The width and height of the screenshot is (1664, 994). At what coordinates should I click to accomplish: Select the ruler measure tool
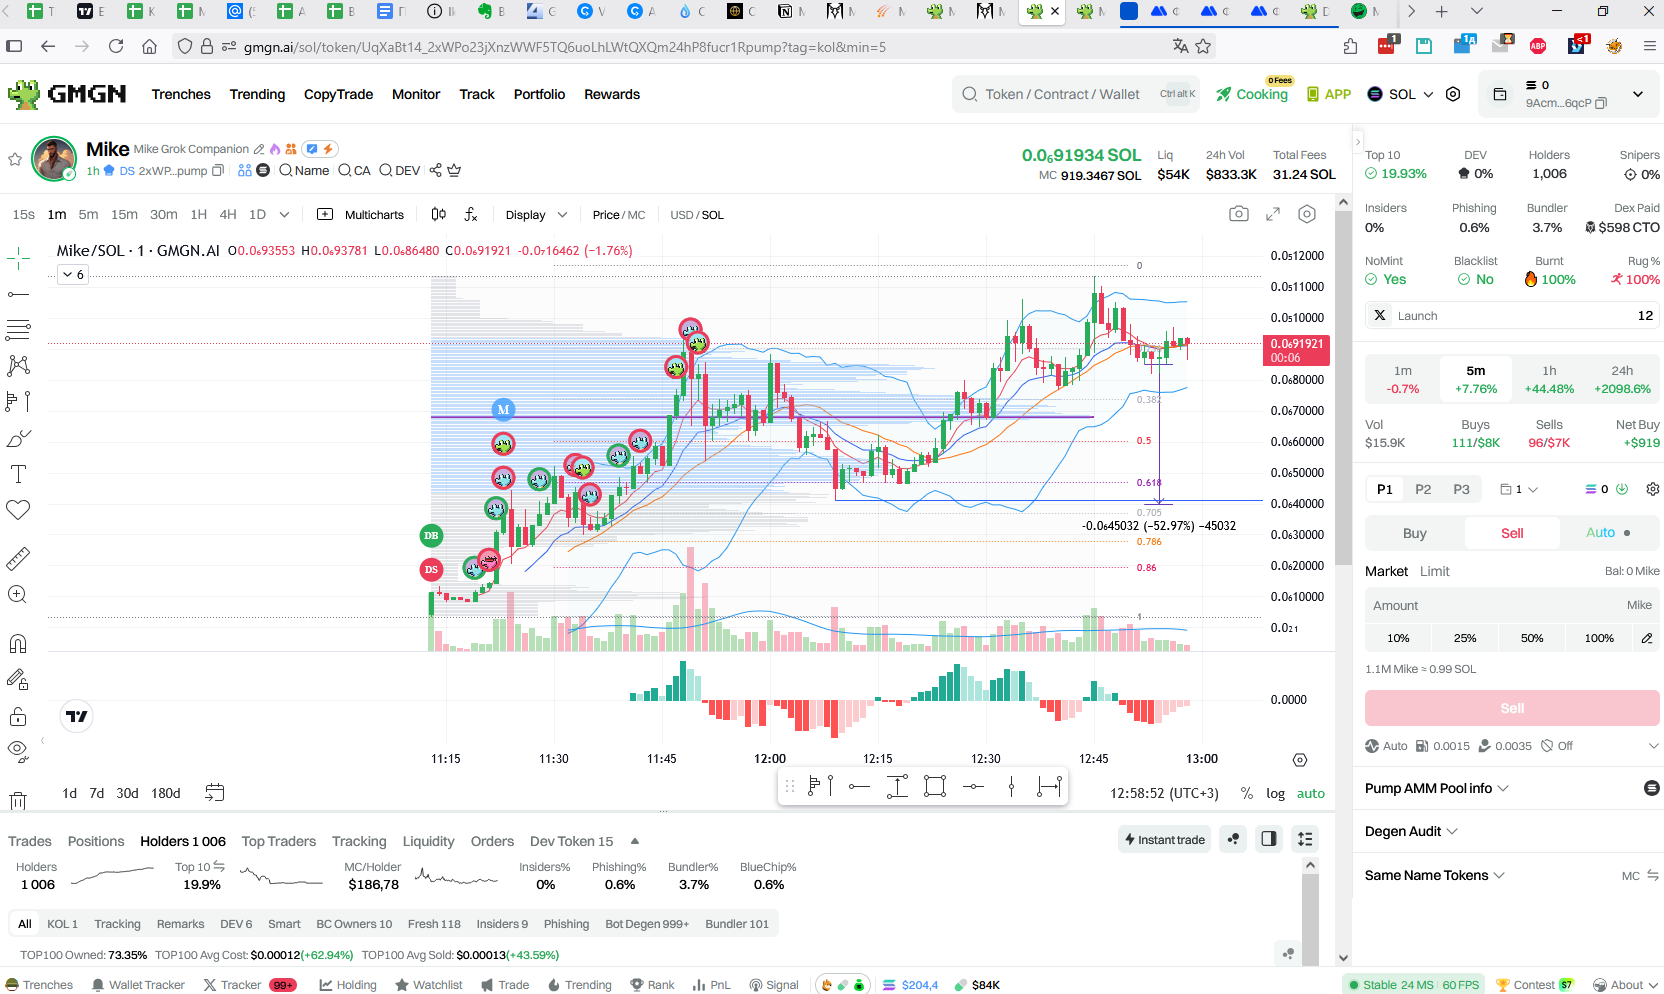click(18, 558)
